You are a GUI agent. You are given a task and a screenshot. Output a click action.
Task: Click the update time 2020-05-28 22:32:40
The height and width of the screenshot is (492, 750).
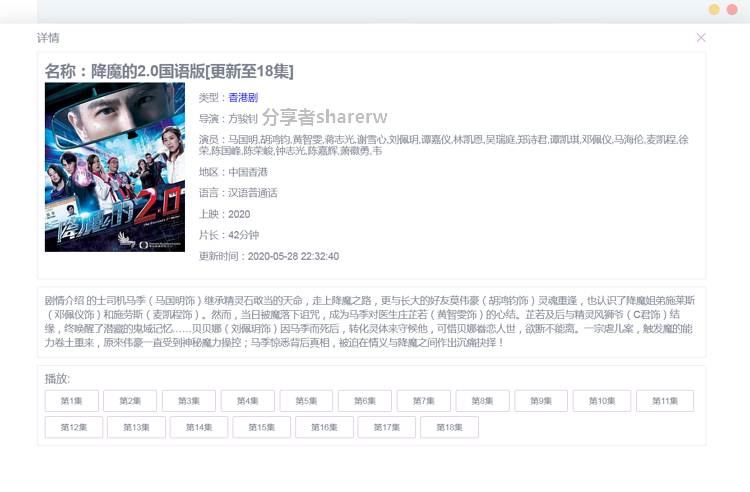point(293,256)
